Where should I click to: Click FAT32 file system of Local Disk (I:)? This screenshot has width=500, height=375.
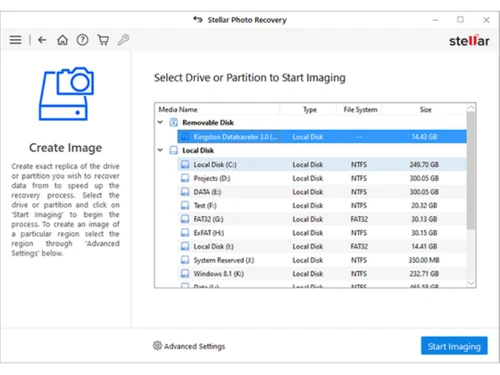pos(359,246)
